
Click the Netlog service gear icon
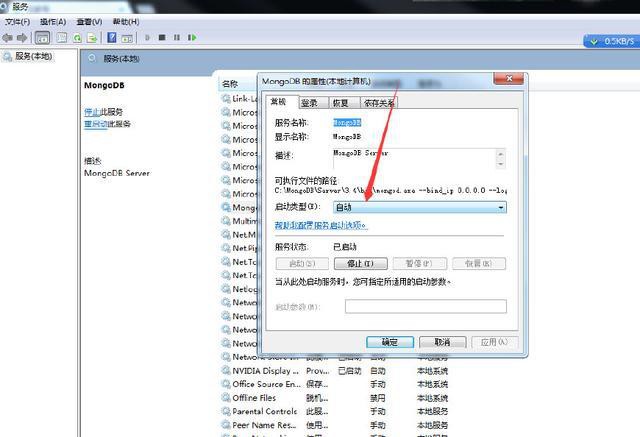tap(226, 289)
